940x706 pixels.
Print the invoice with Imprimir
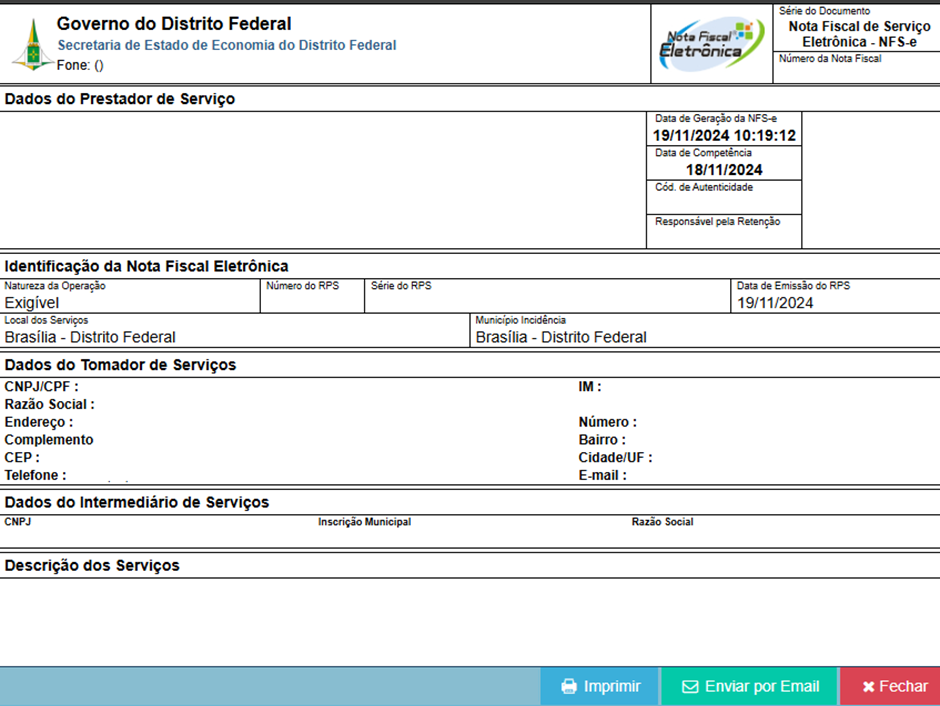[x=600, y=687]
